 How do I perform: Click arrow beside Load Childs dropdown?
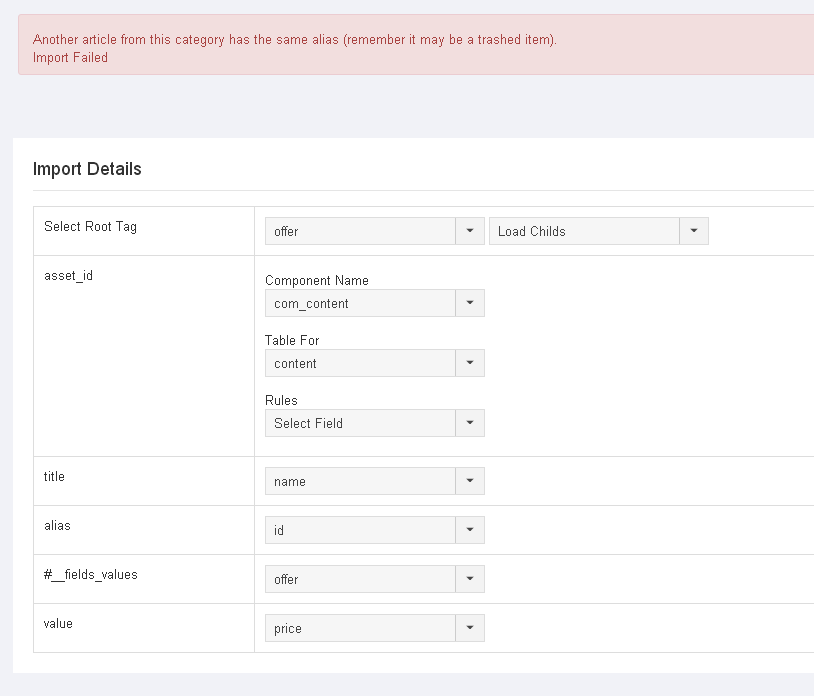point(694,231)
